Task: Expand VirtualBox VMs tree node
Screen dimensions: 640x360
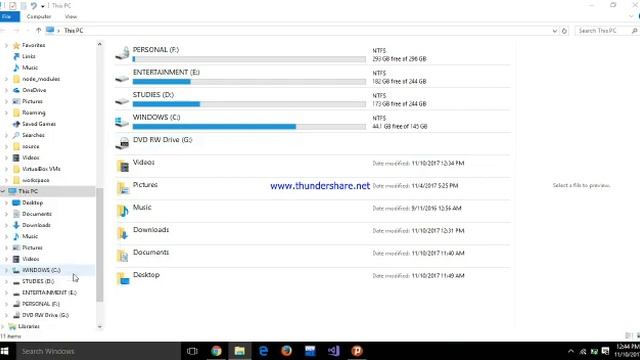Action: (x=6, y=169)
